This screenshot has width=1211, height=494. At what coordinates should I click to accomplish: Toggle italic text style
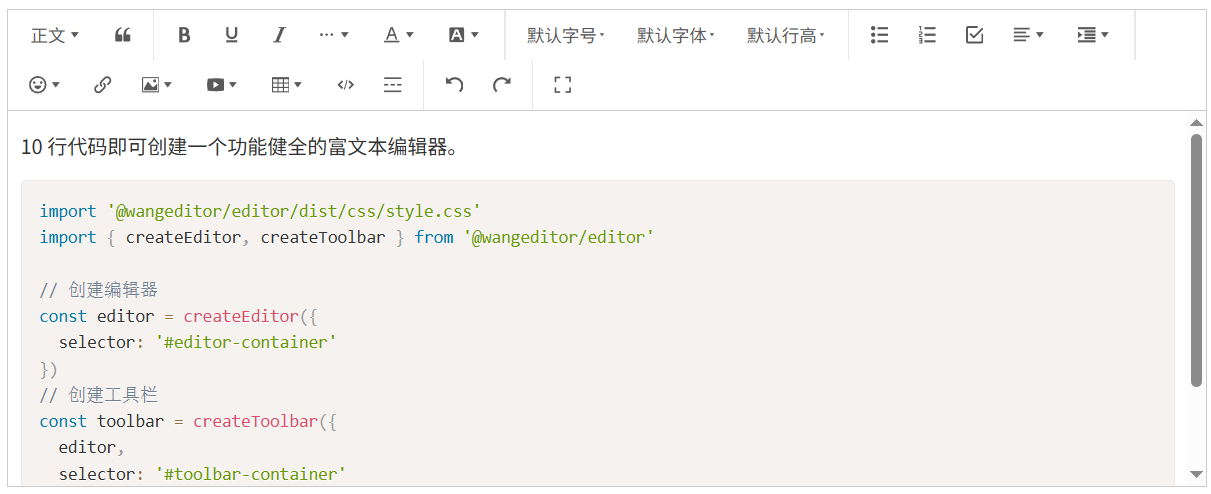point(280,35)
